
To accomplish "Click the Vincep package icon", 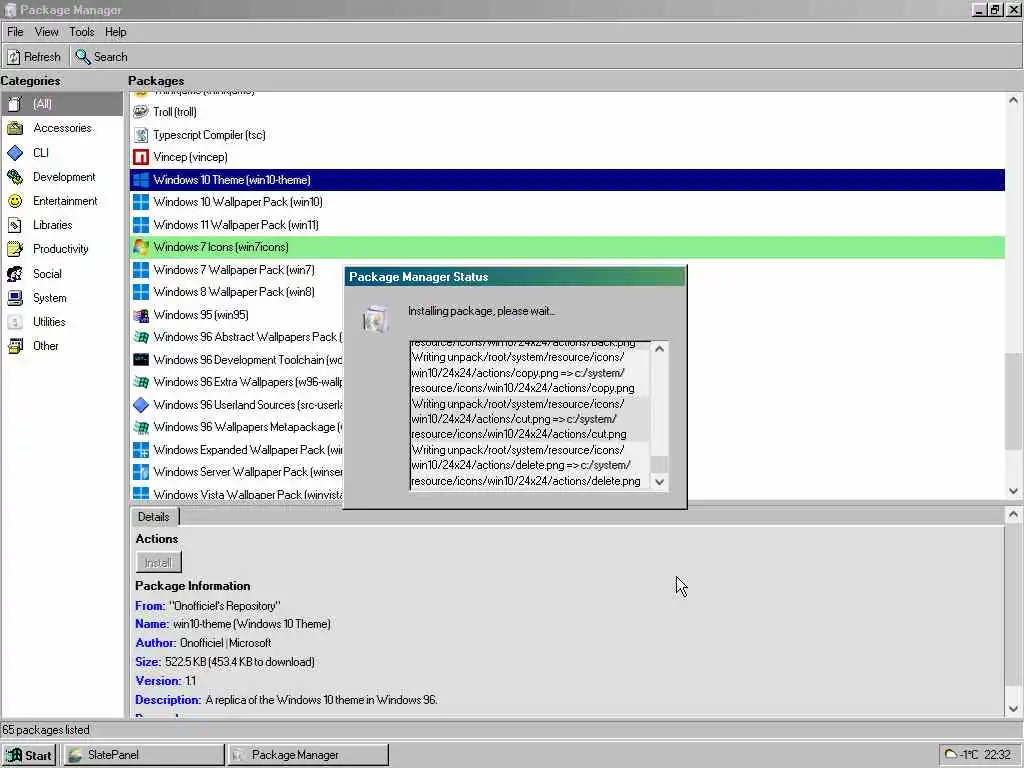I will (x=140, y=157).
